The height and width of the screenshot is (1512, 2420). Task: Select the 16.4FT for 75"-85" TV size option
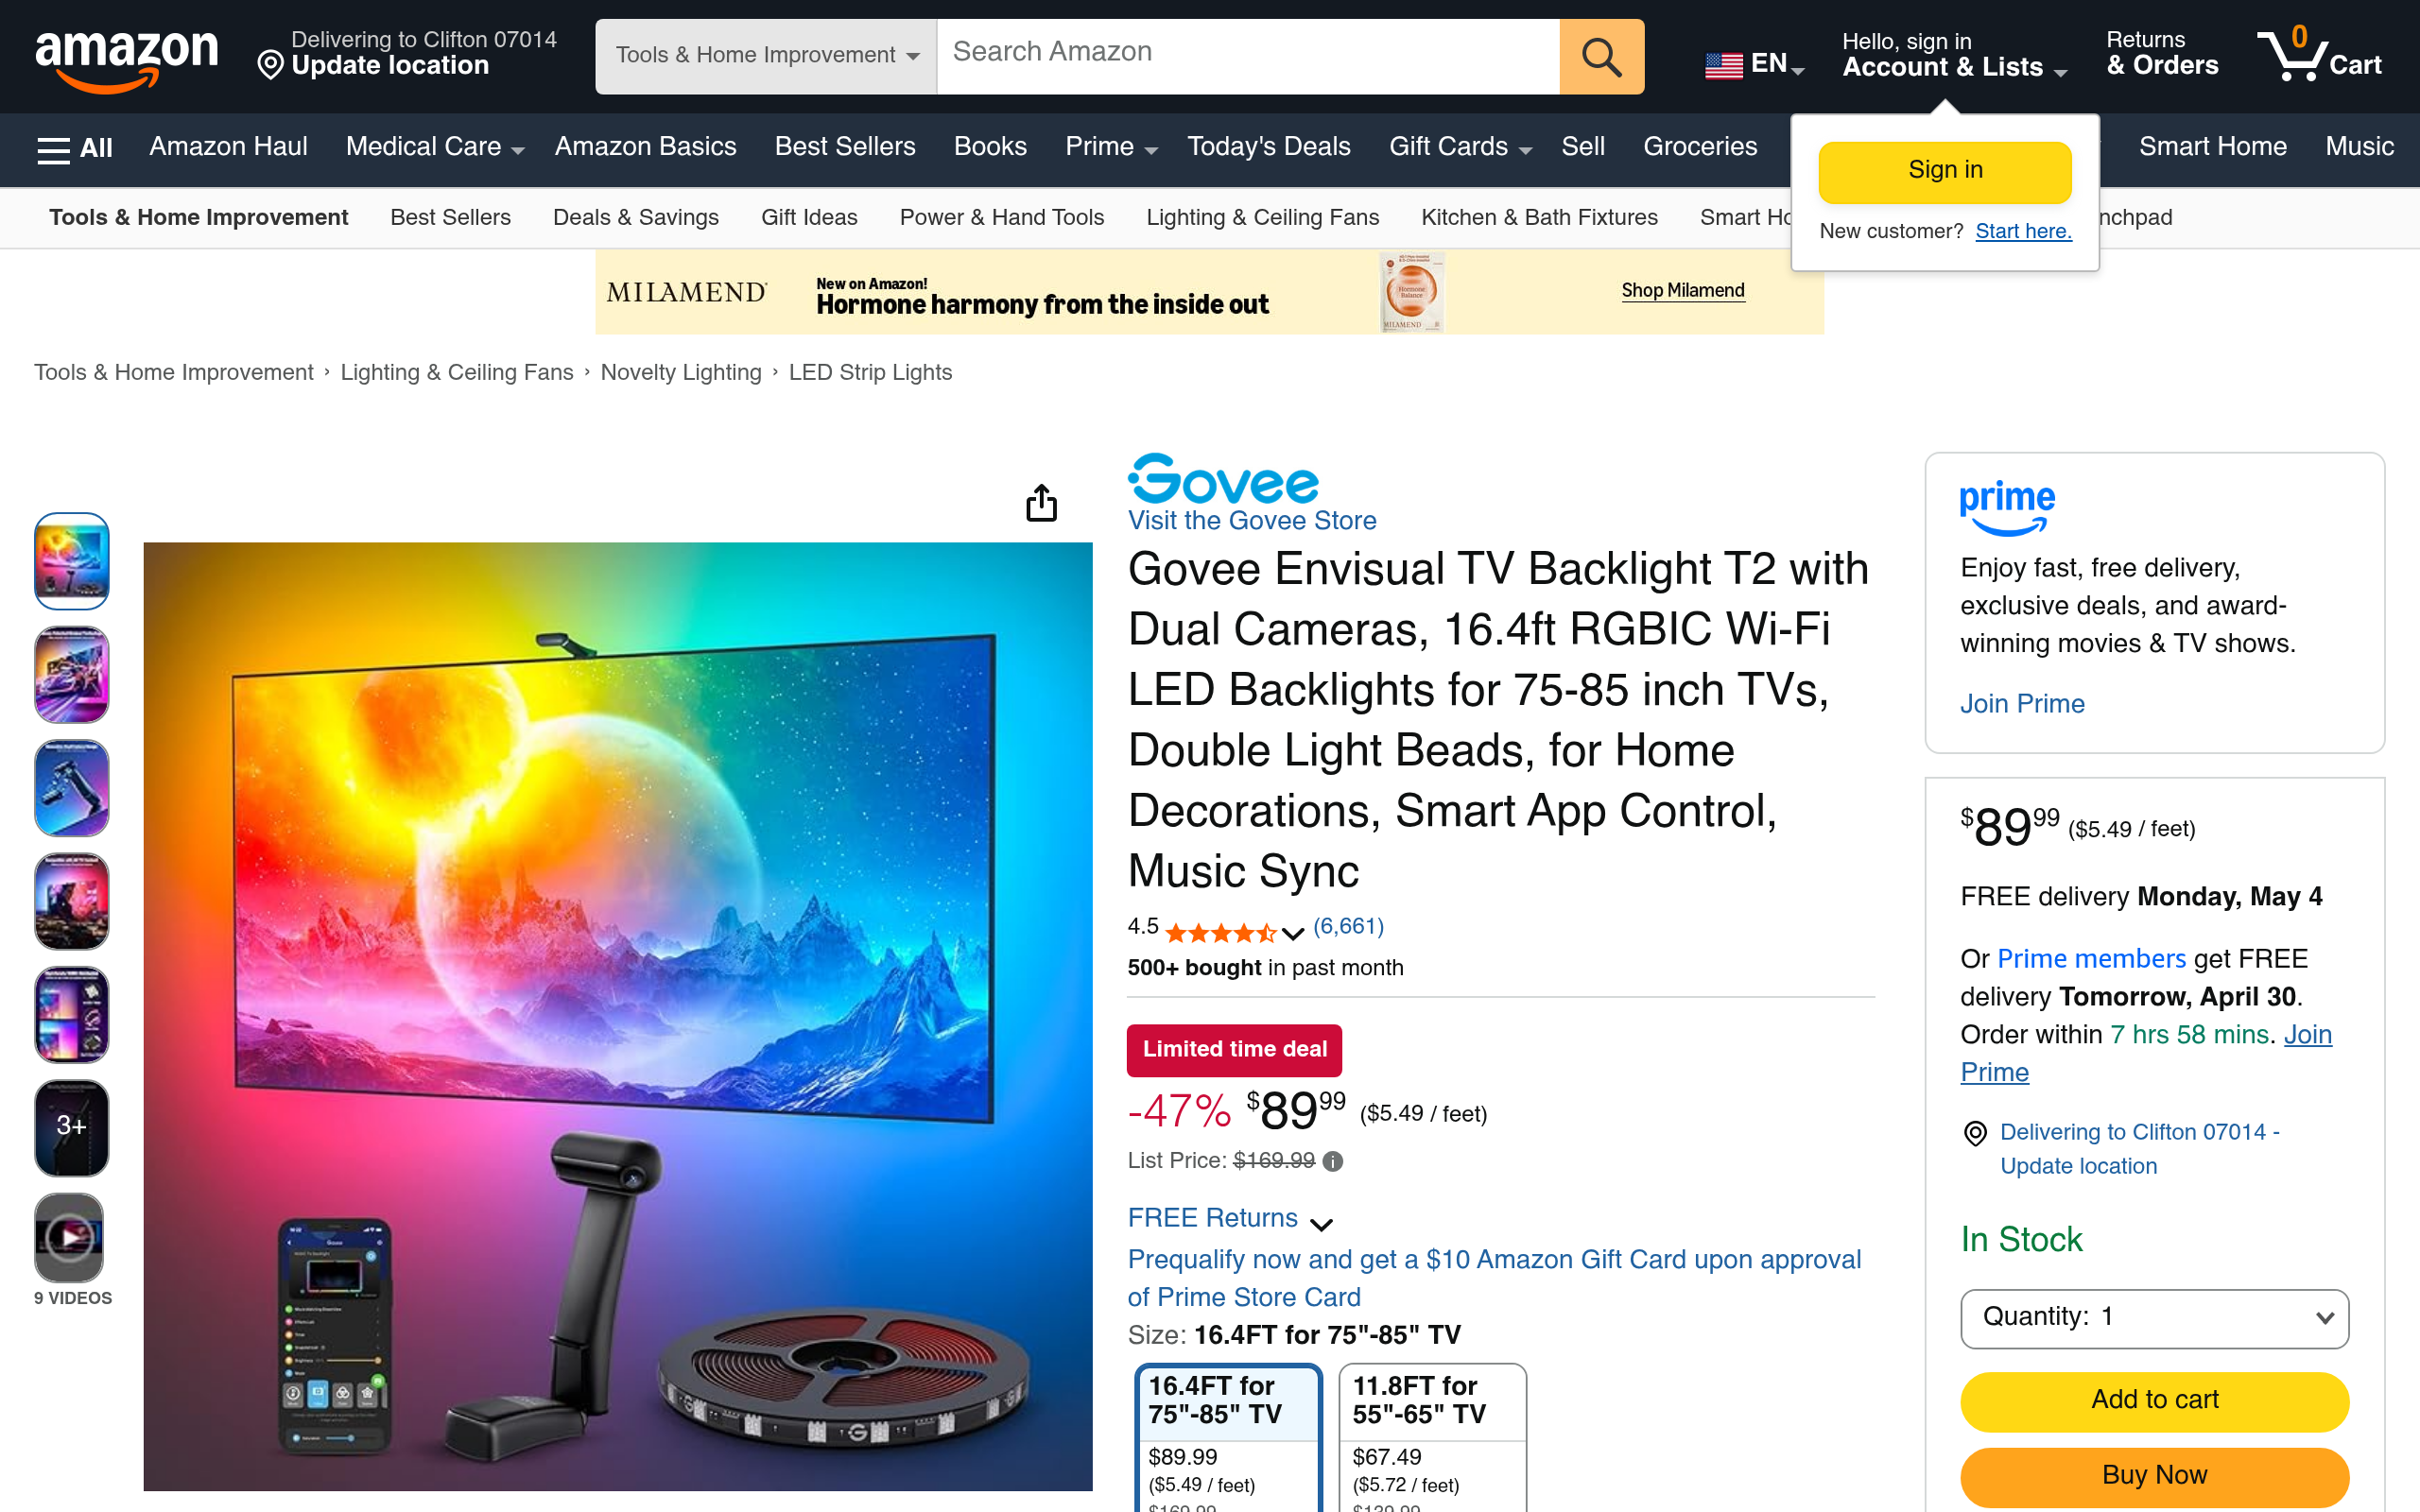tap(1228, 1438)
